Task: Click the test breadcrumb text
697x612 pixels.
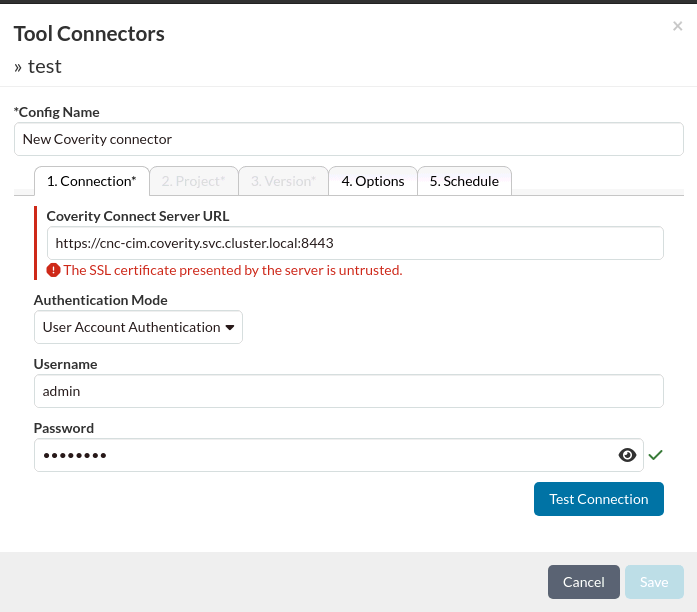Action: click(44, 67)
